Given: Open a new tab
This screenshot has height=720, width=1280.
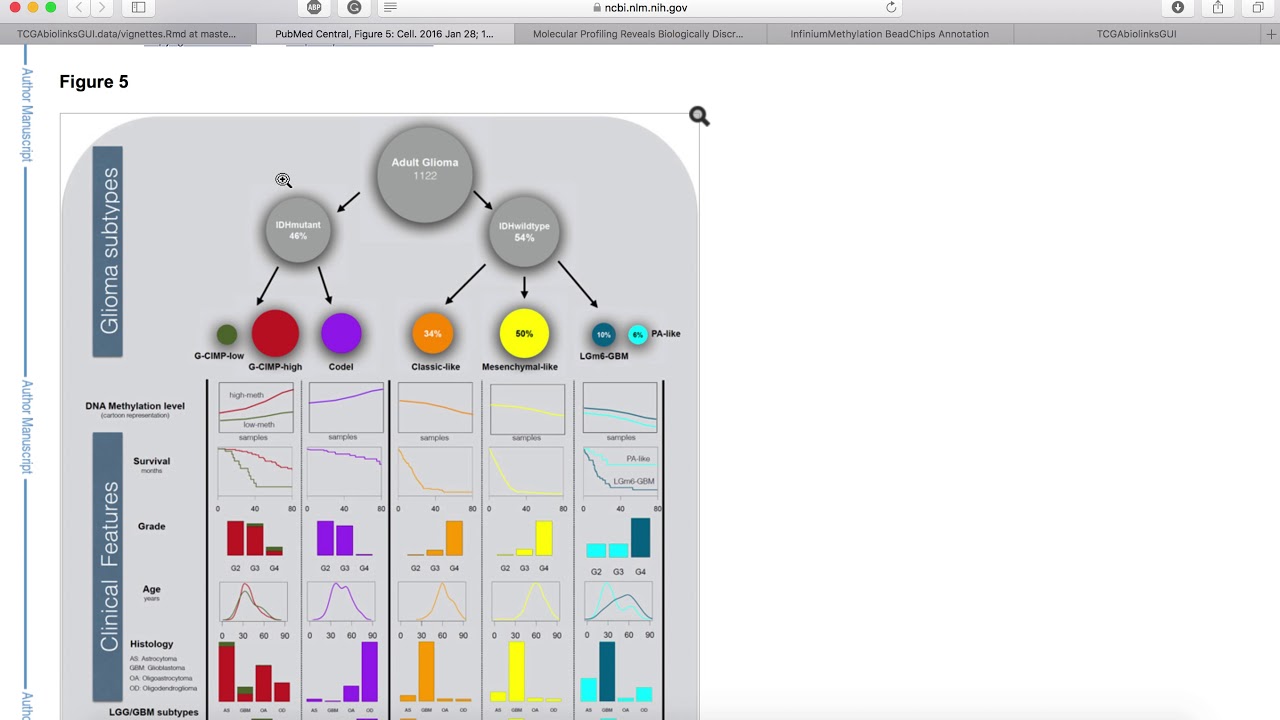Looking at the screenshot, I should (x=1271, y=34).
